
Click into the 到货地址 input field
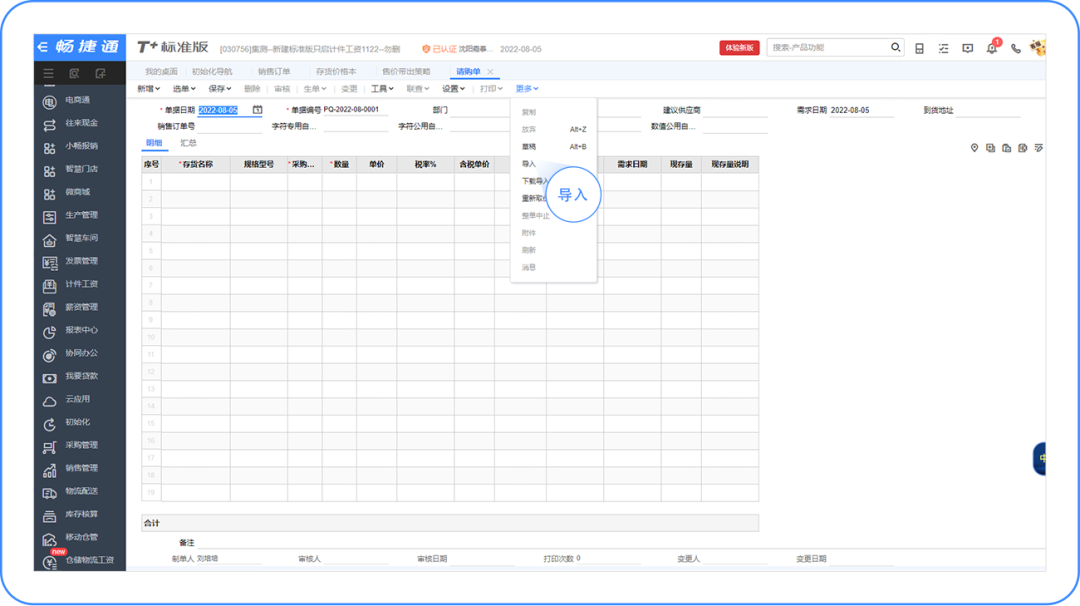coord(988,110)
